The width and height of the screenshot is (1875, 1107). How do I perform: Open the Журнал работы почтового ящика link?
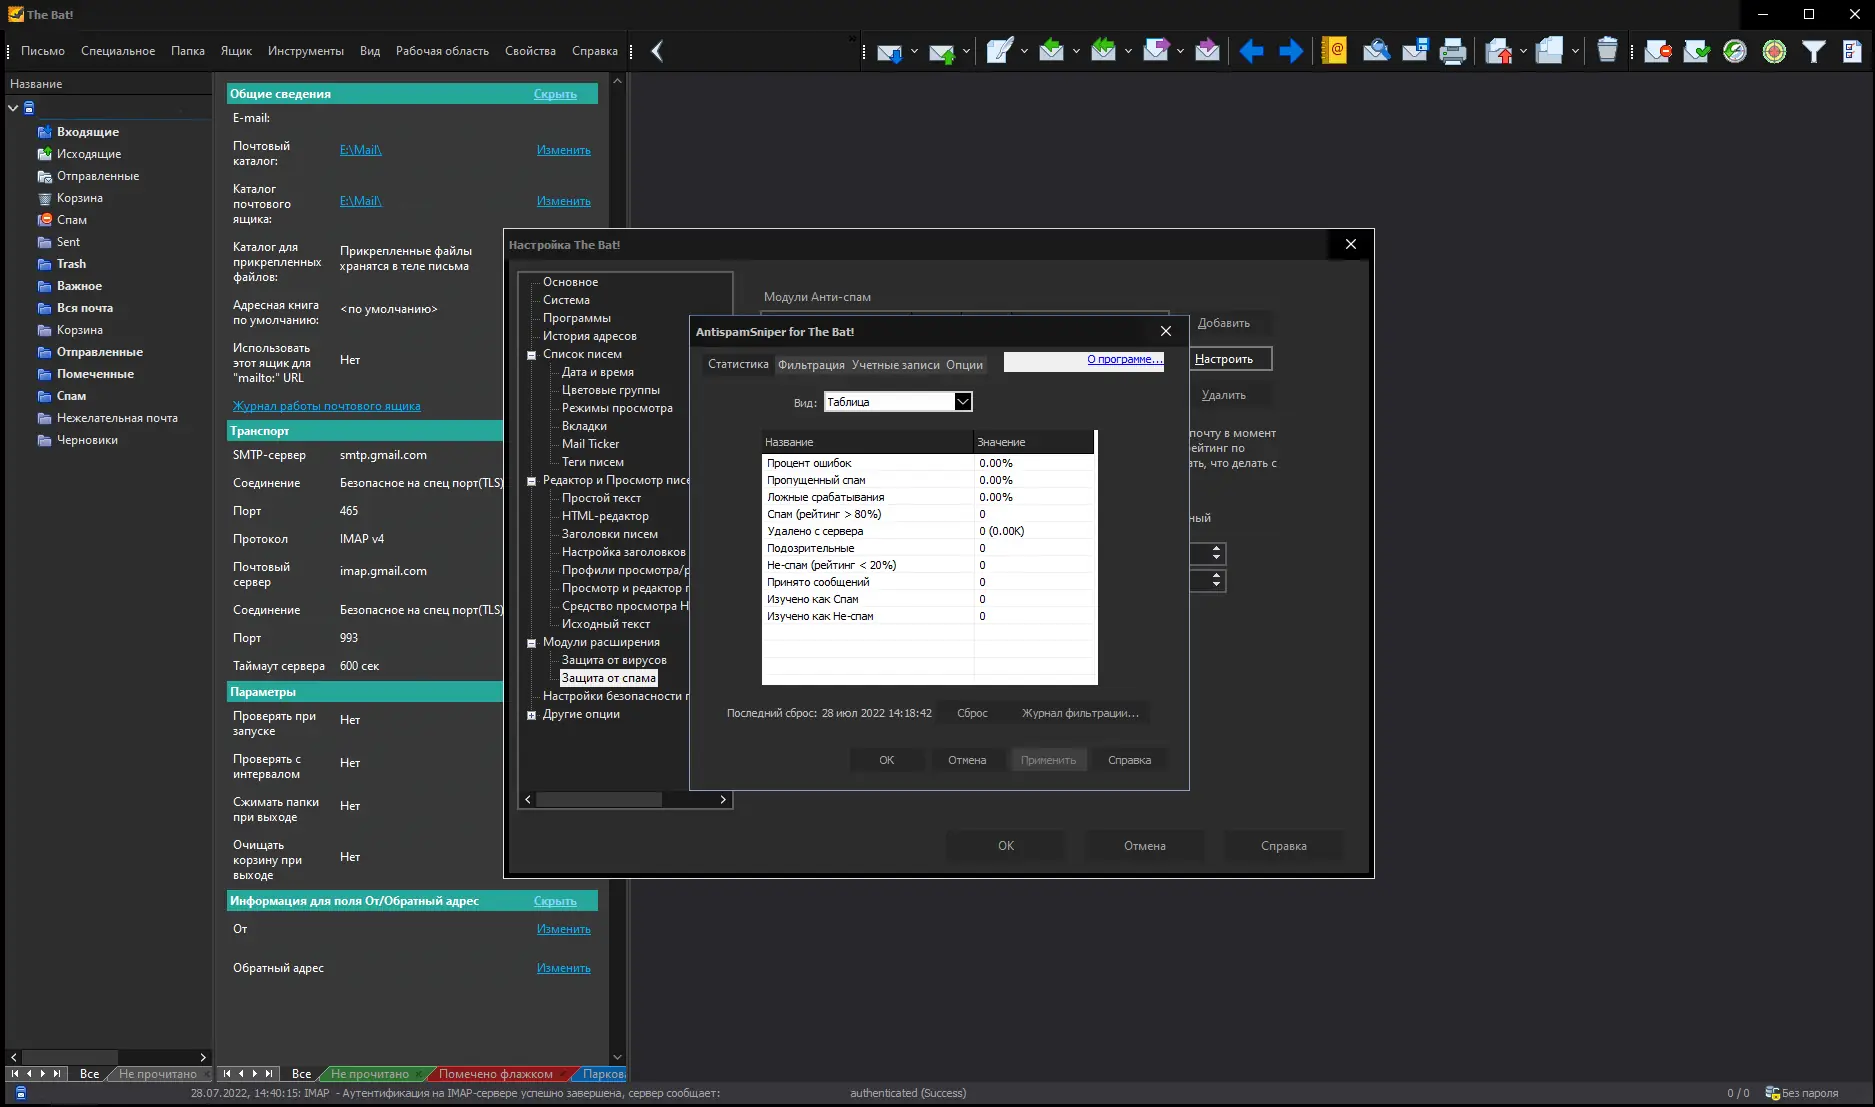pos(327,406)
